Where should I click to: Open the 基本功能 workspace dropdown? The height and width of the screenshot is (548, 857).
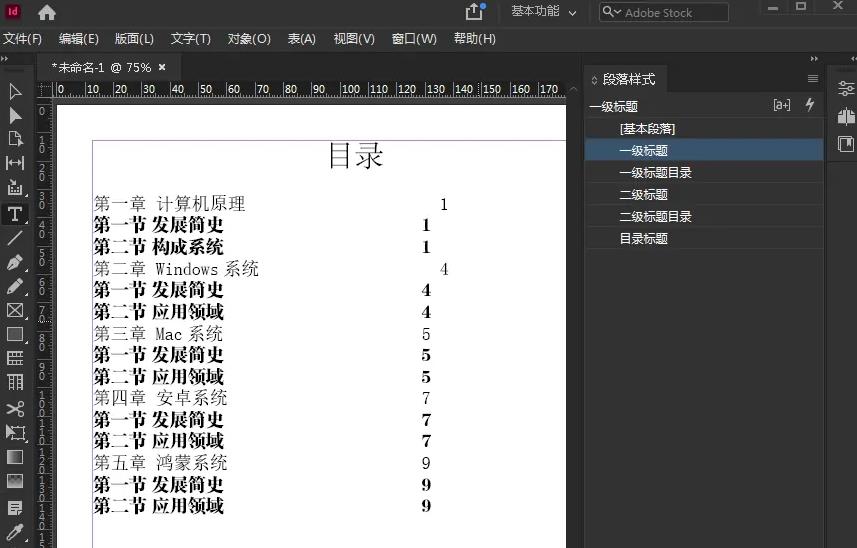click(543, 12)
